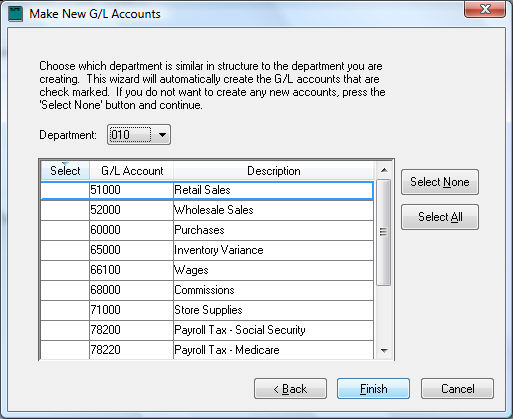Go Back to previous wizard step

pos(290,389)
